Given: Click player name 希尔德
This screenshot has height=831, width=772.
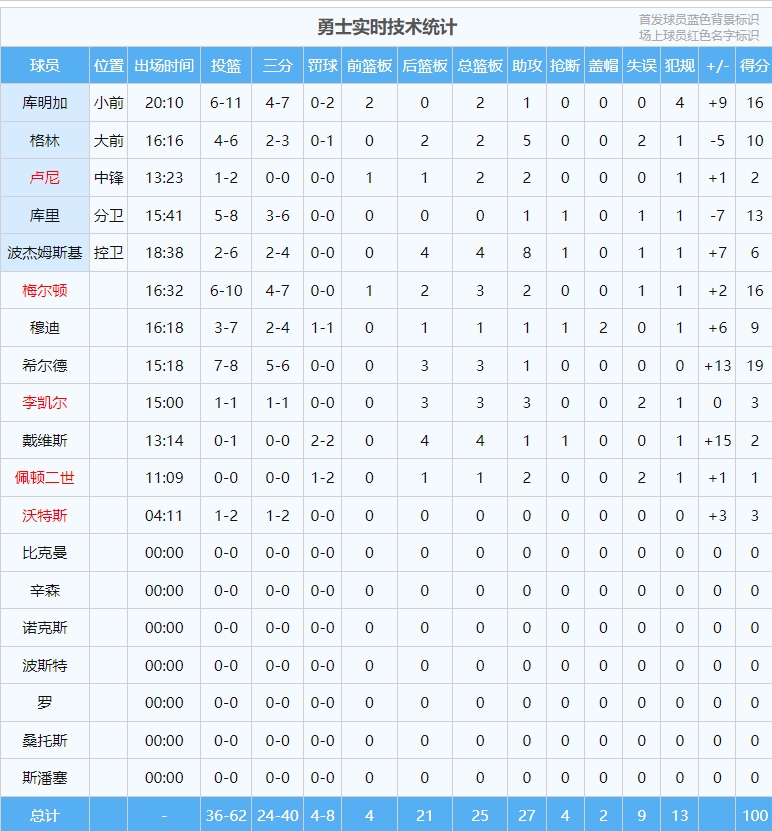Looking at the screenshot, I should (45, 366).
